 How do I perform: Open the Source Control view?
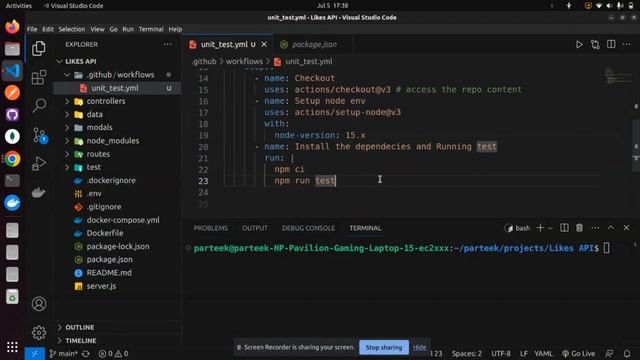[40, 135]
